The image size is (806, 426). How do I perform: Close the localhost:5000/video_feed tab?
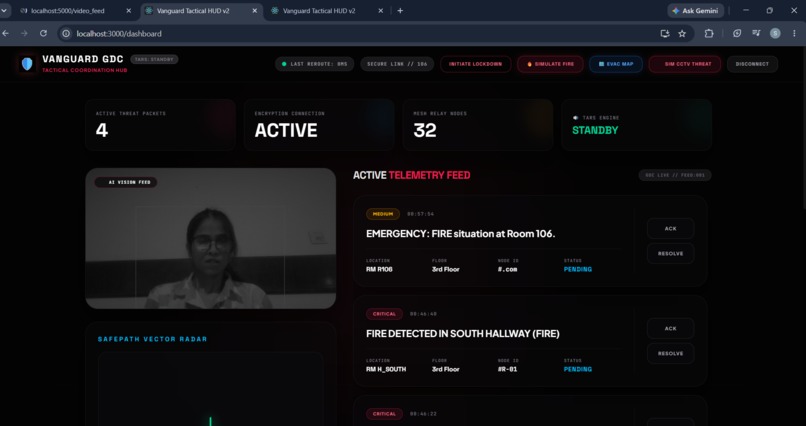[129, 11]
